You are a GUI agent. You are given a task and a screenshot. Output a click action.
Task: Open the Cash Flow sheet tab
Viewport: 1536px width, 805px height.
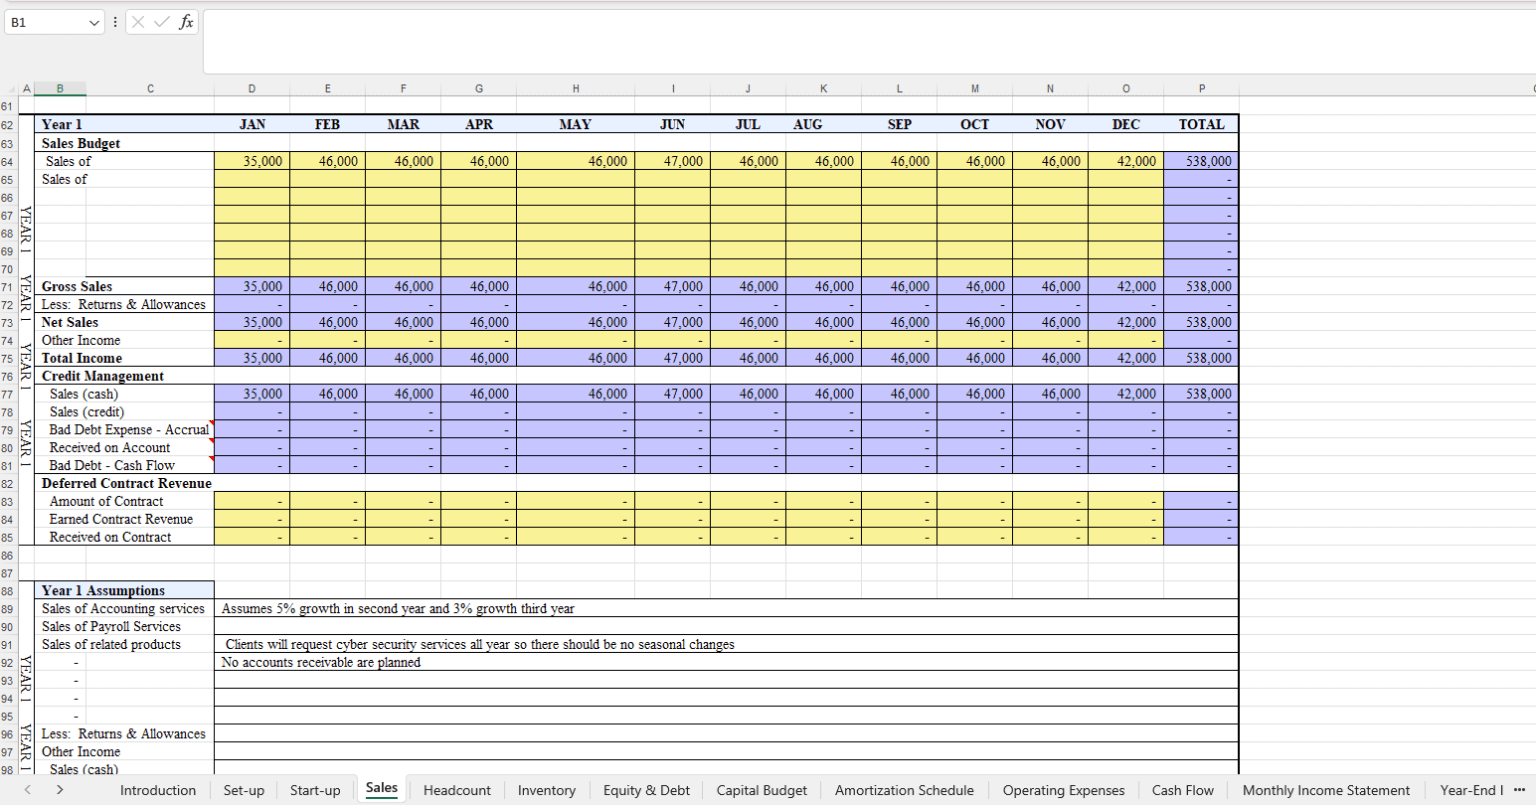tap(1183, 790)
